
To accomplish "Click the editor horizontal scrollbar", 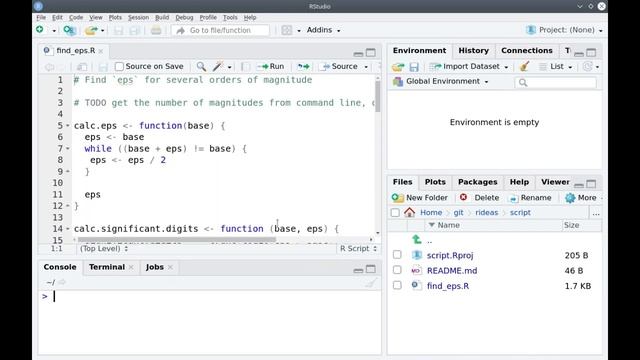I will [177, 240].
